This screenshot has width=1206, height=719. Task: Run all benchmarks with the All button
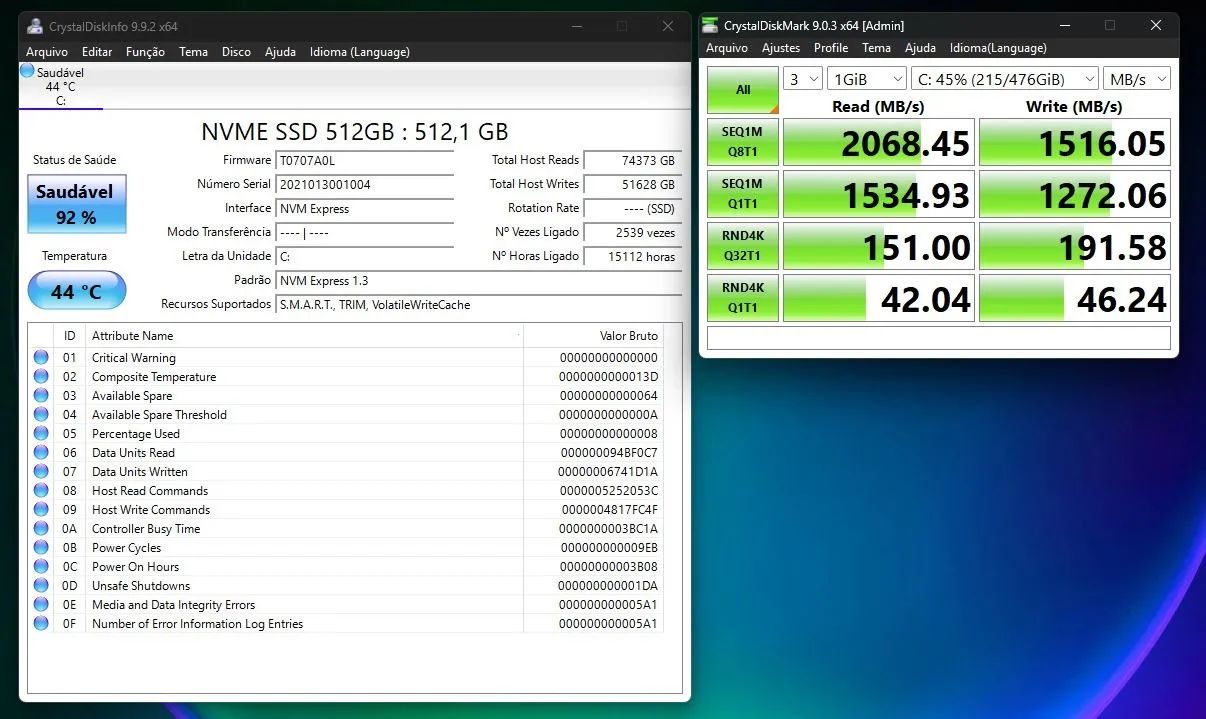tap(743, 90)
